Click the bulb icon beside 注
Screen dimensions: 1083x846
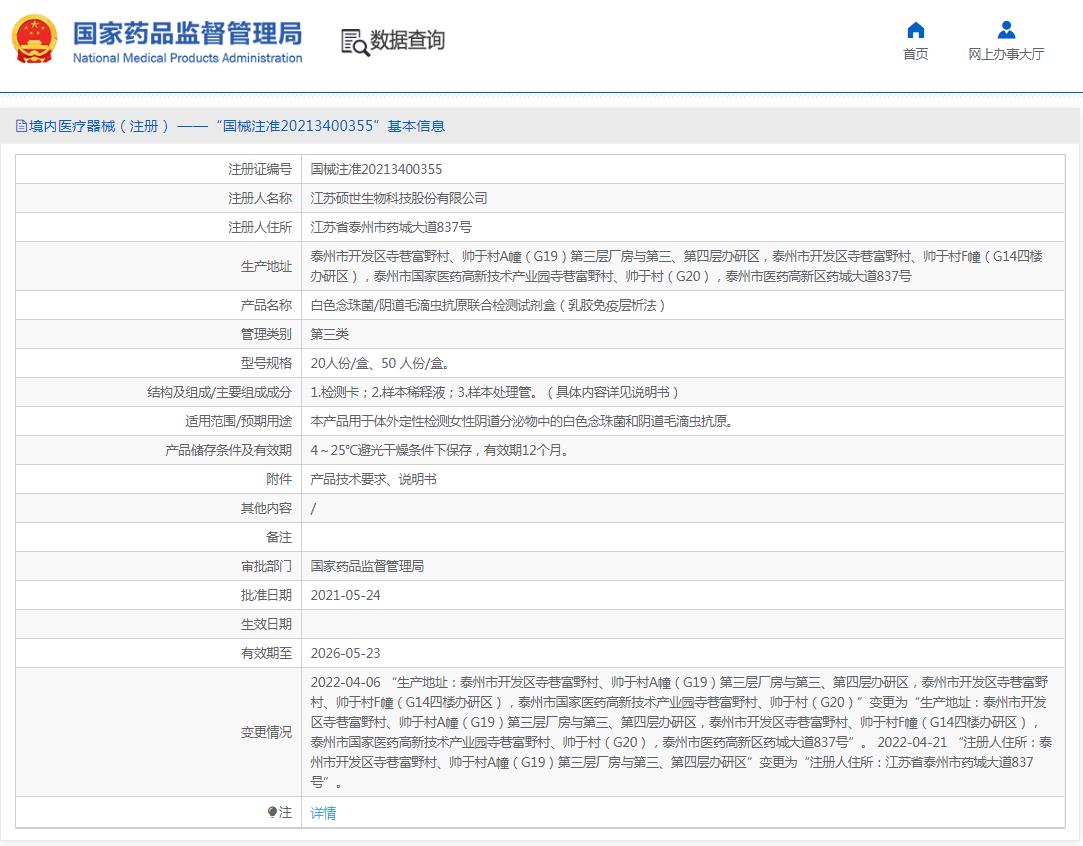[x=272, y=813]
